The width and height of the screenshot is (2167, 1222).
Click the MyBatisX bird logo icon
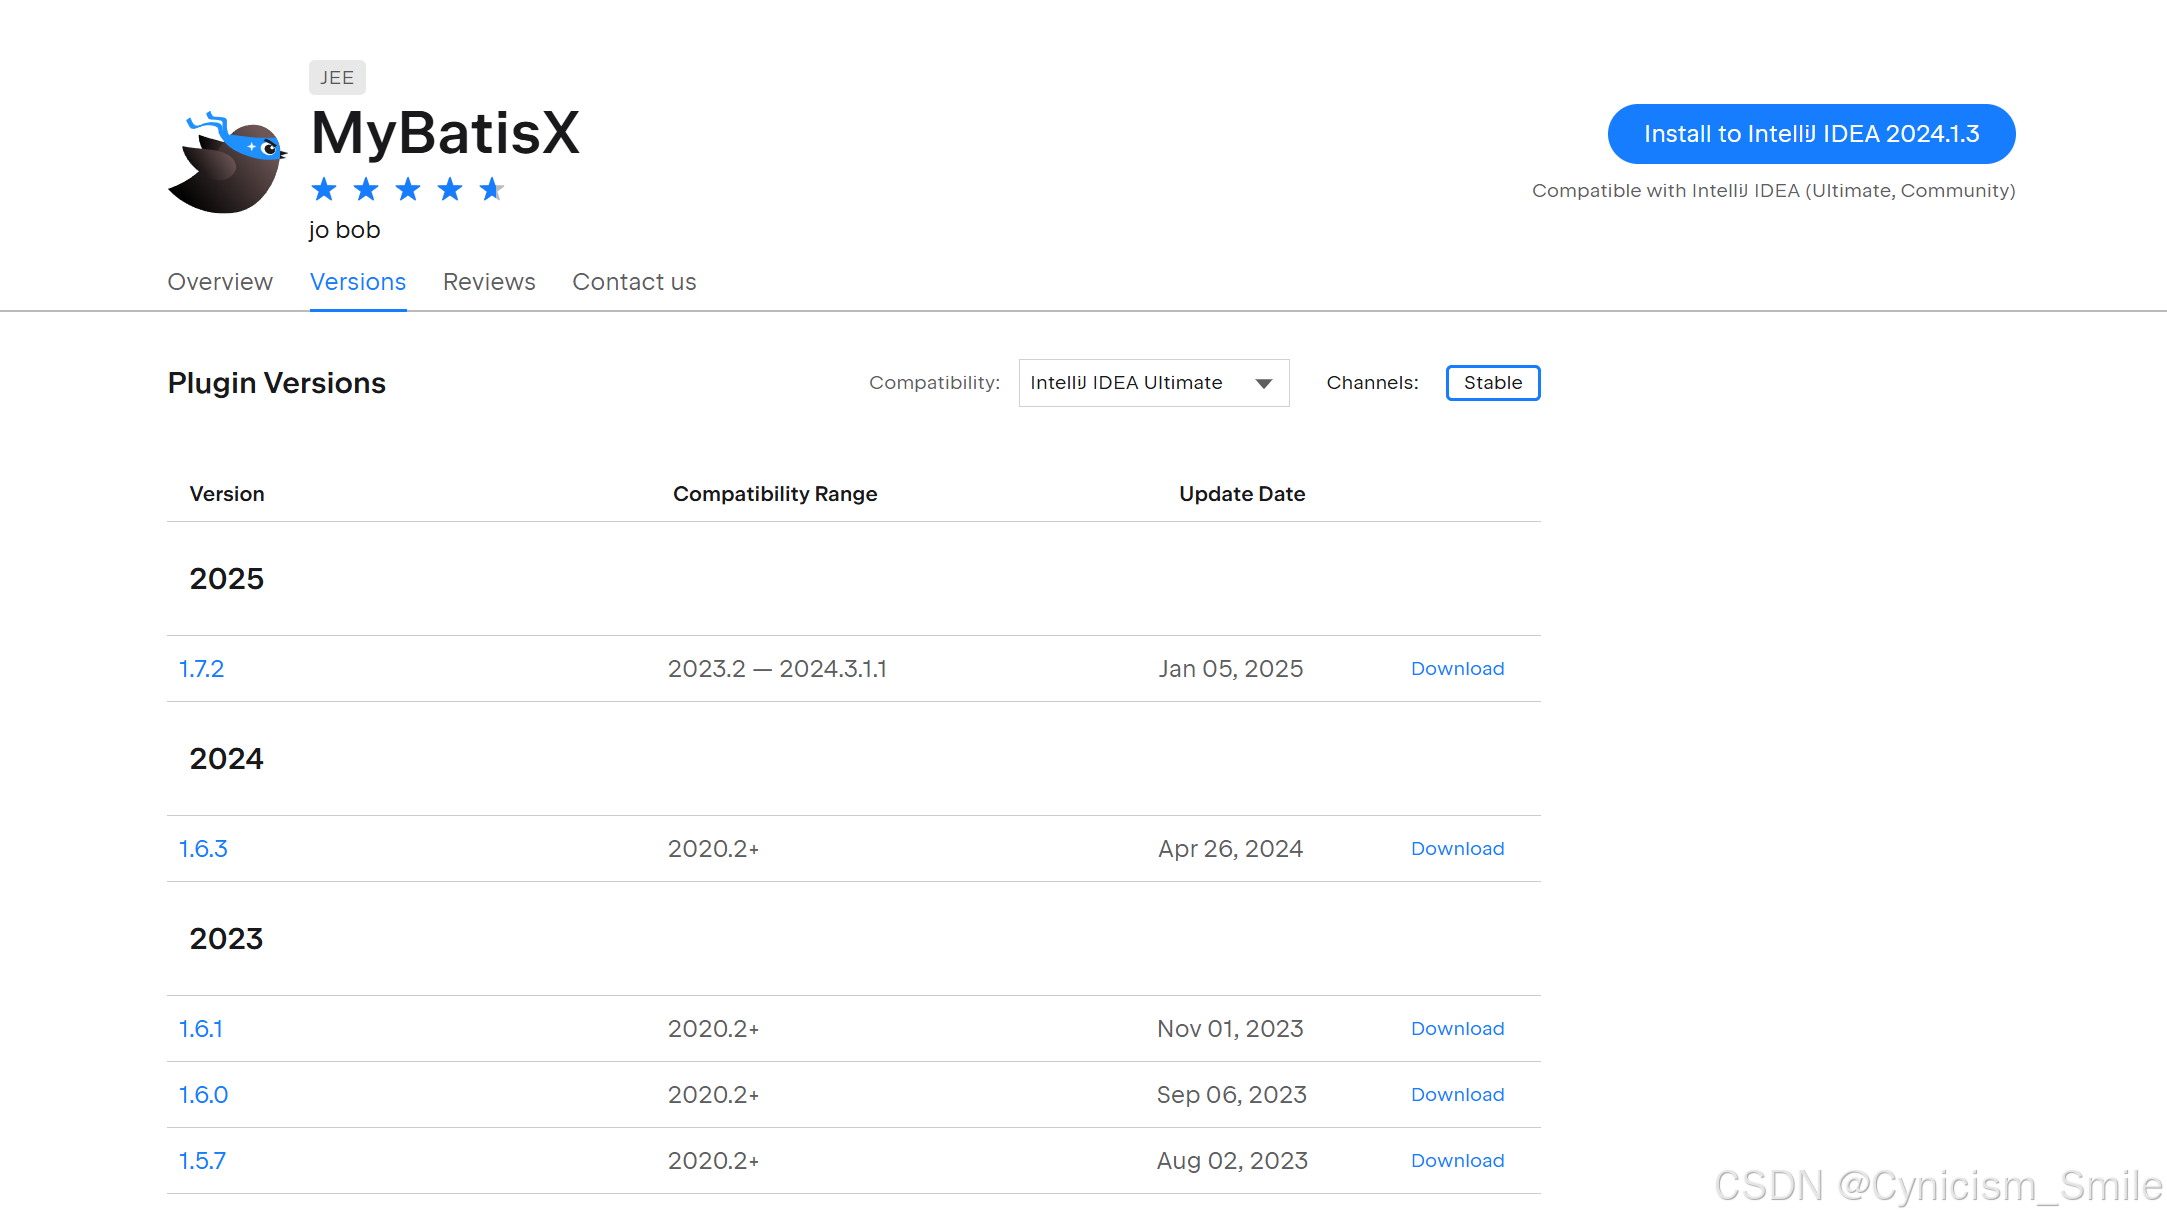228,163
